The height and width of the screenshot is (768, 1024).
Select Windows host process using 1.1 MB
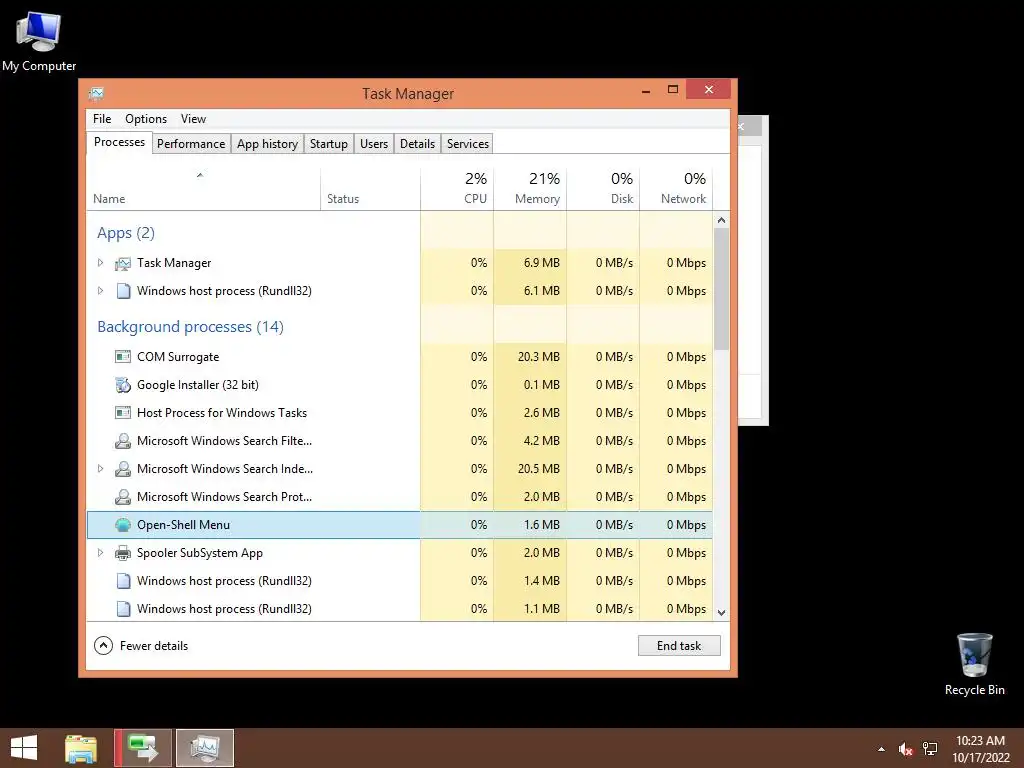(400, 609)
